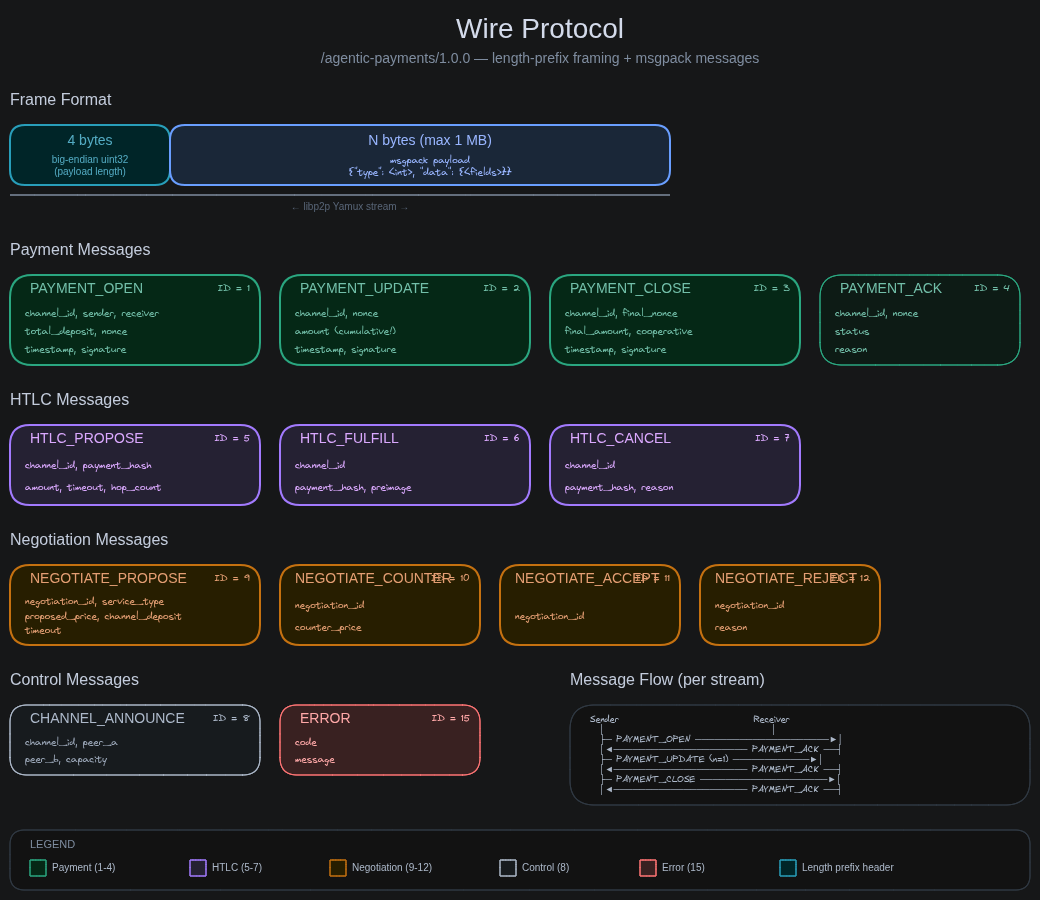This screenshot has width=1040, height=900.
Task: Select the NEGOTIATE_COUNTER message box
Action: pyautogui.click(x=380, y=605)
